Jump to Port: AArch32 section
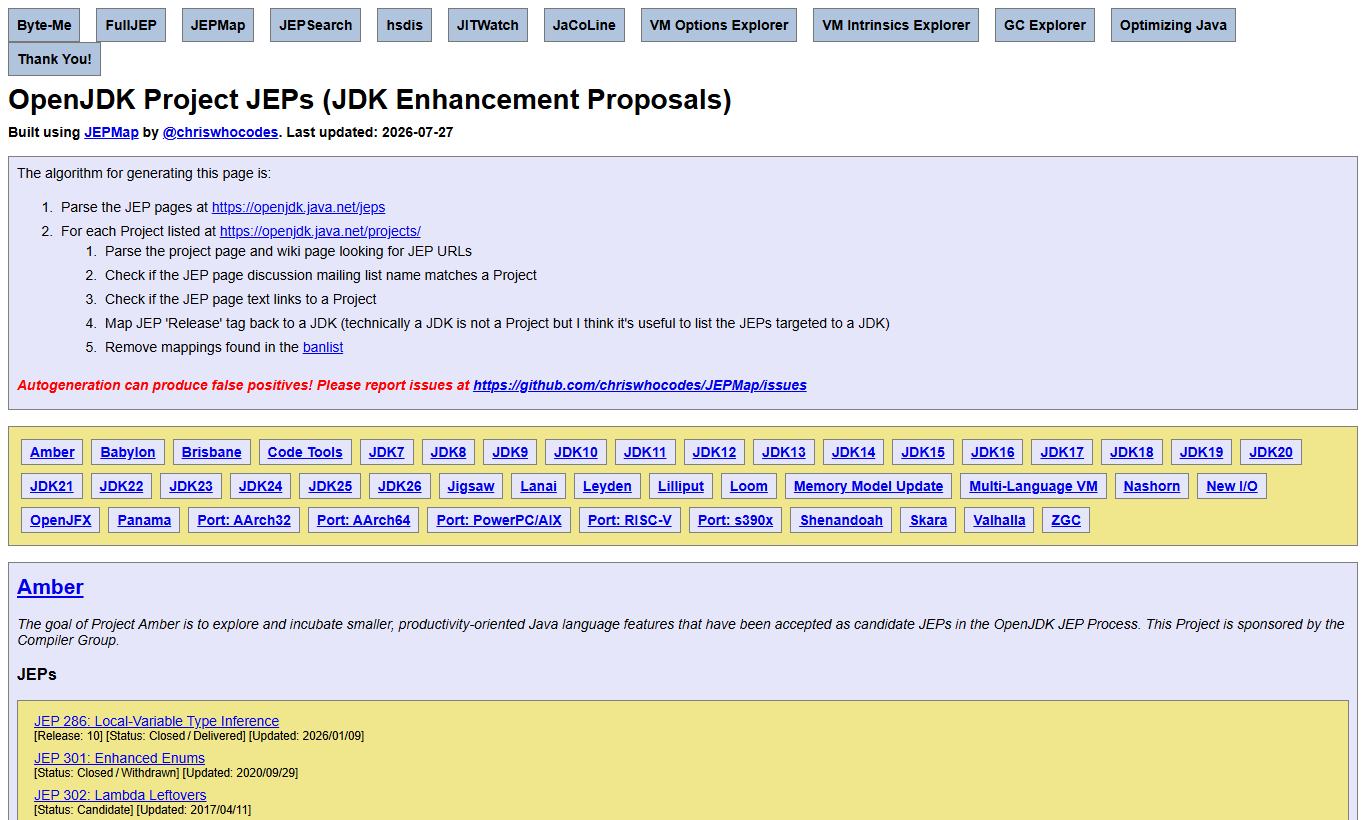 [x=244, y=520]
